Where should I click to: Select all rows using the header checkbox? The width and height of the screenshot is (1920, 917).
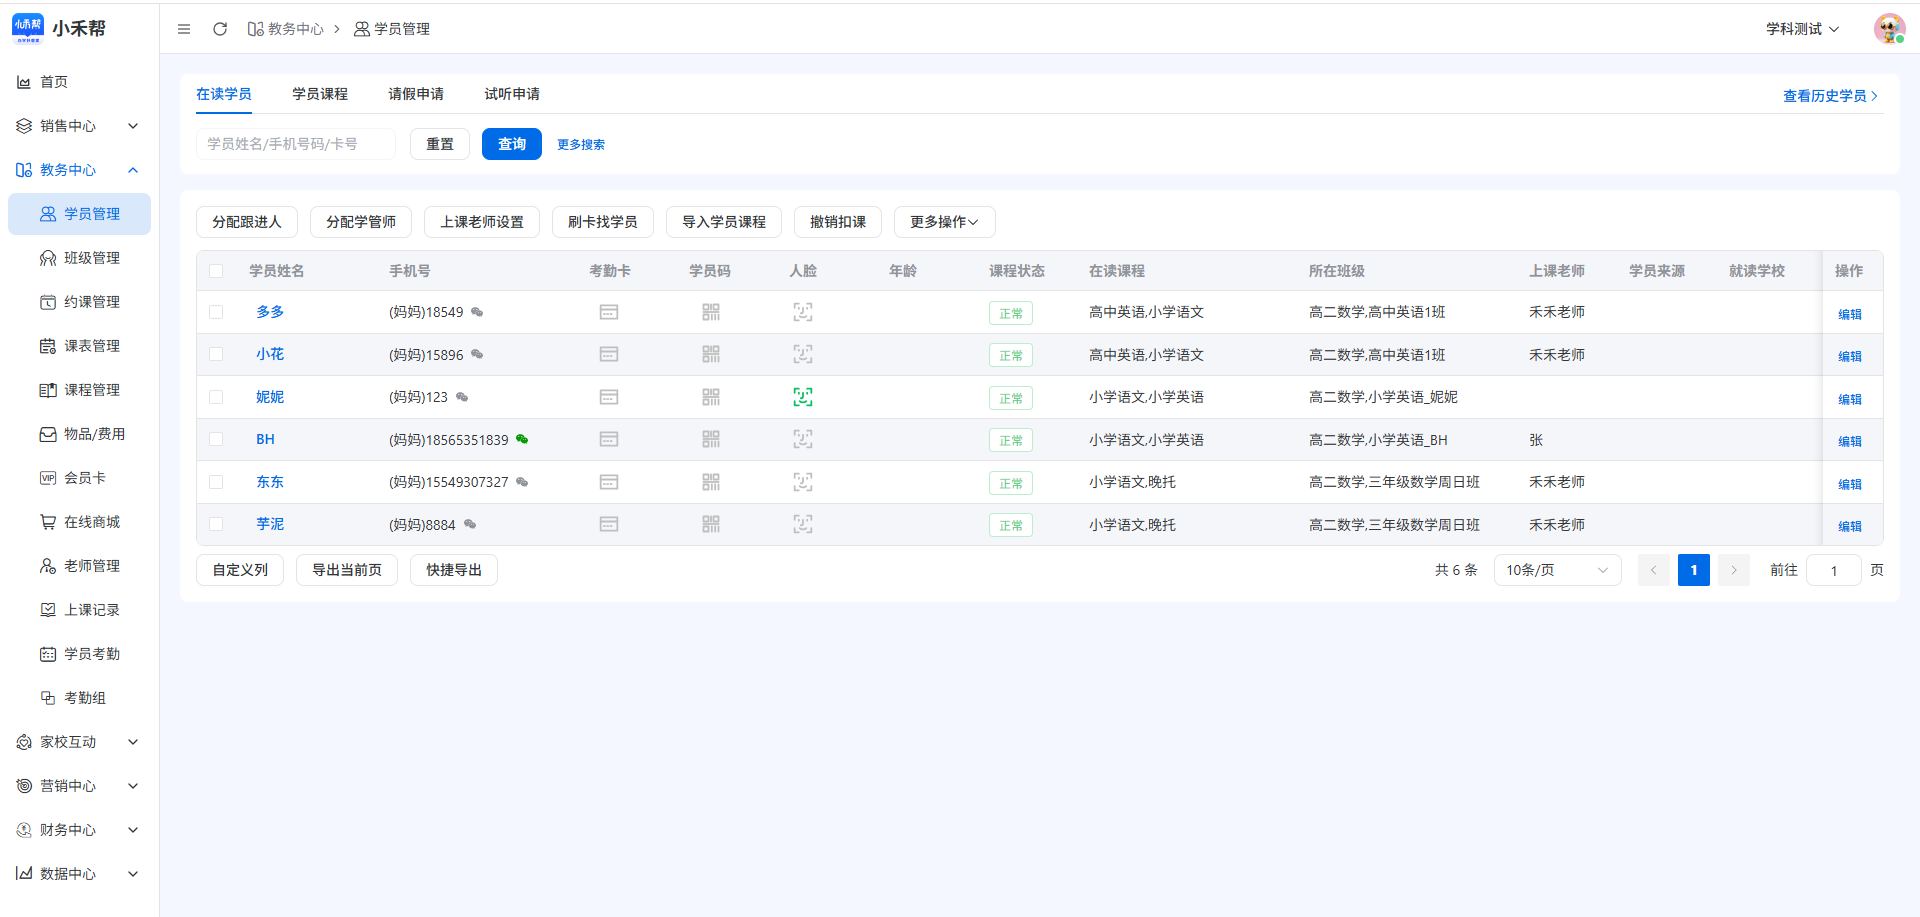[216, 271]
